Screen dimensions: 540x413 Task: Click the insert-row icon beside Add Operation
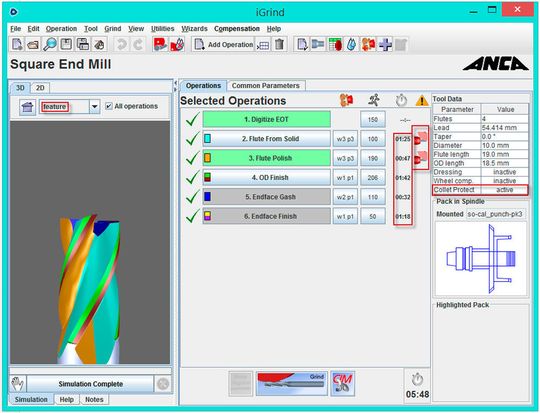263,45
